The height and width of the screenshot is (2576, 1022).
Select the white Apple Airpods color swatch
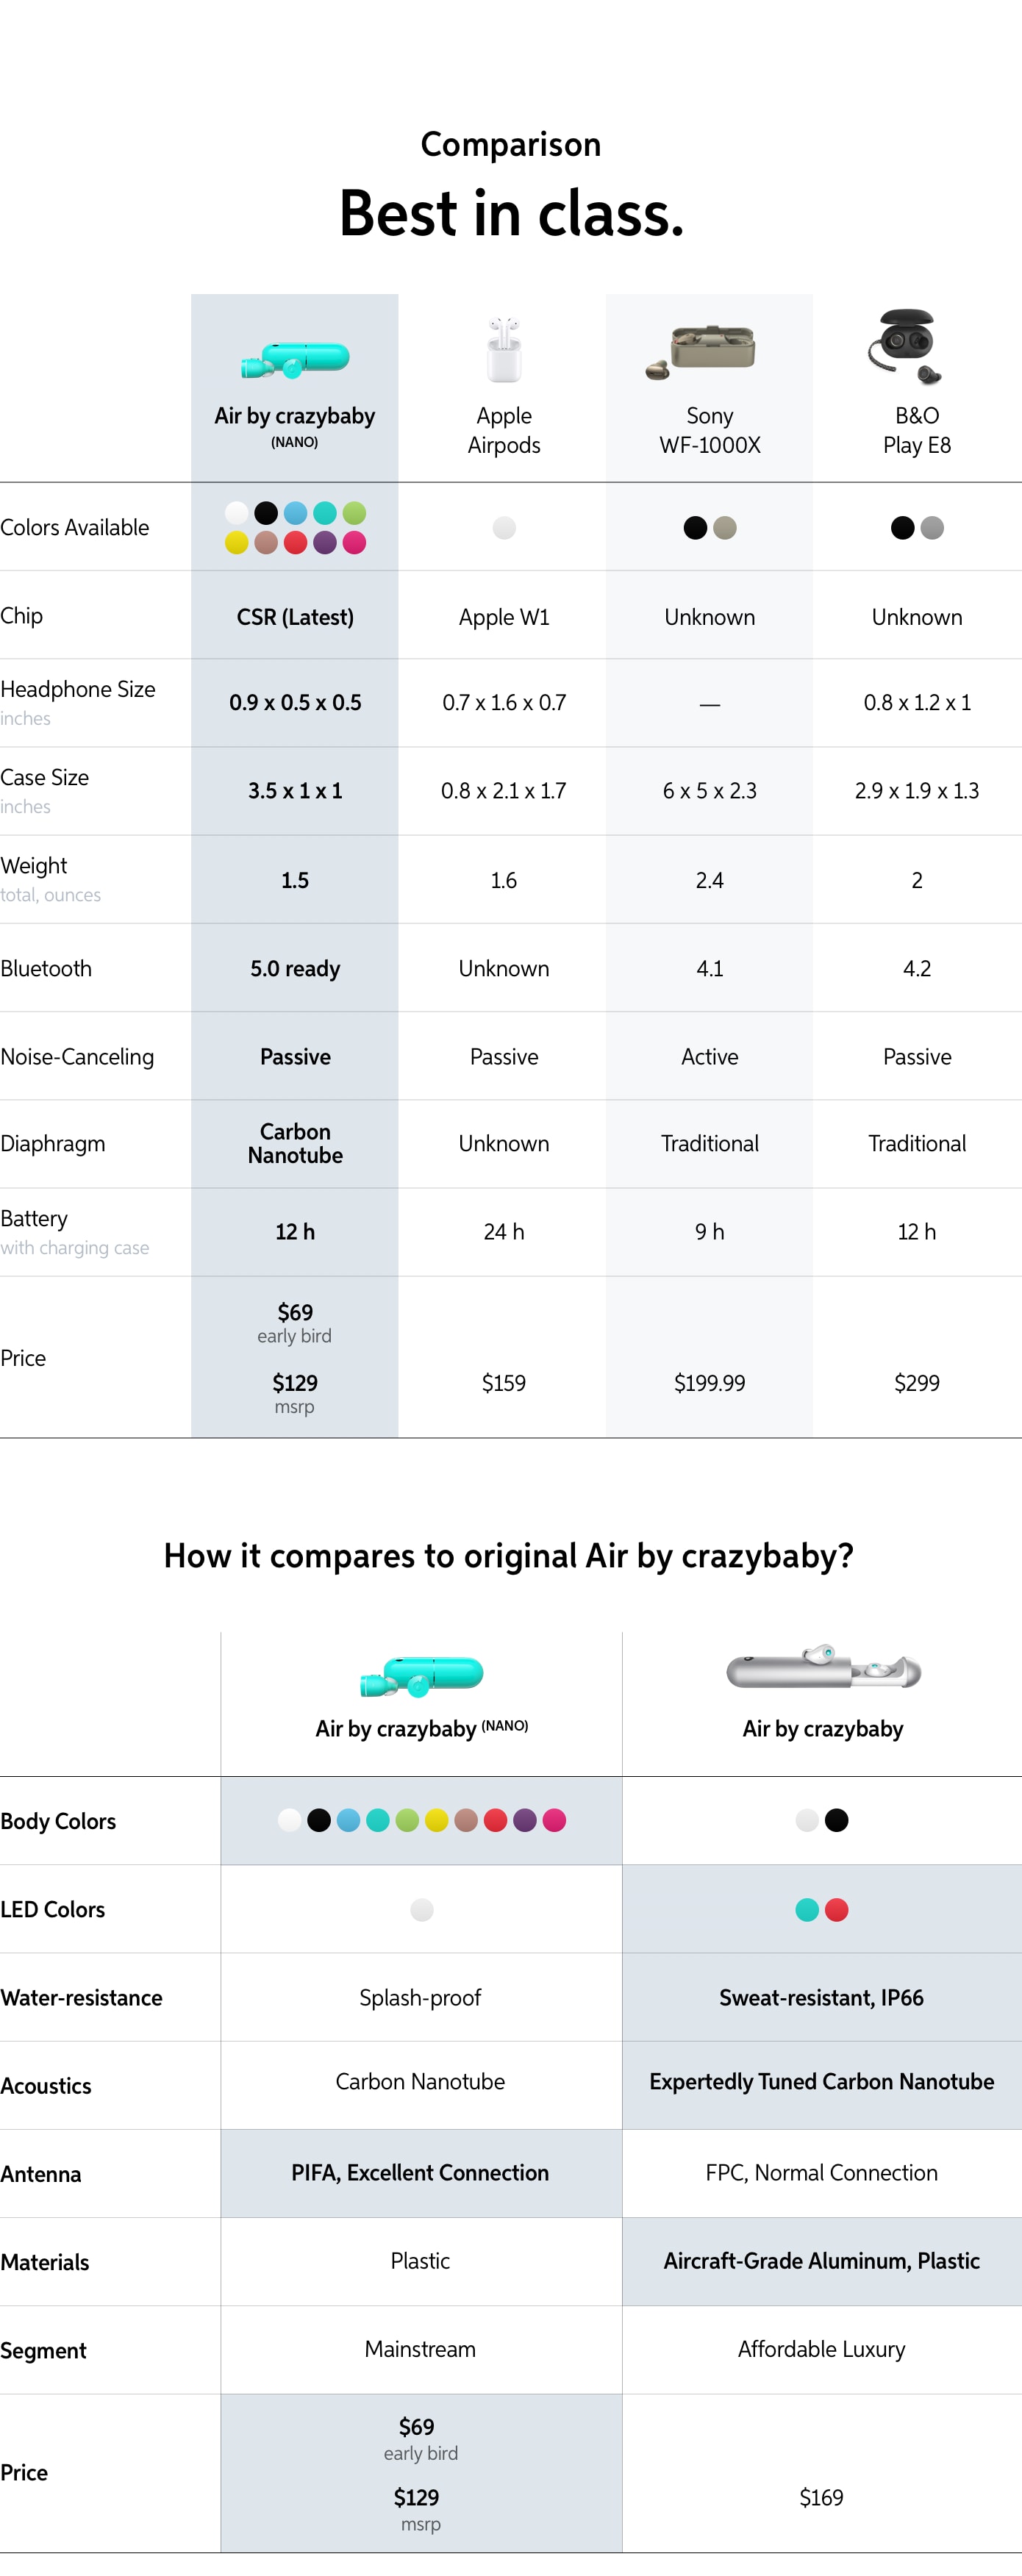(x=504, y=528)
